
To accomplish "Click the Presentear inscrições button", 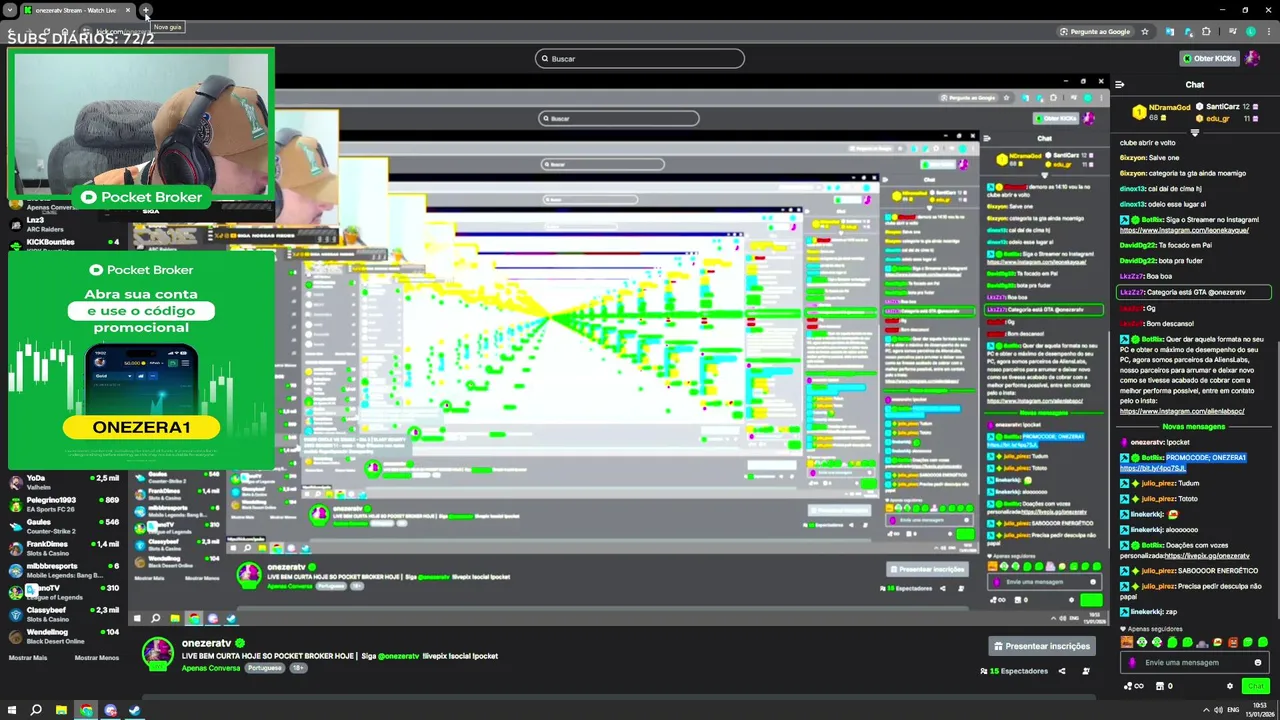I will (1042, 646).
